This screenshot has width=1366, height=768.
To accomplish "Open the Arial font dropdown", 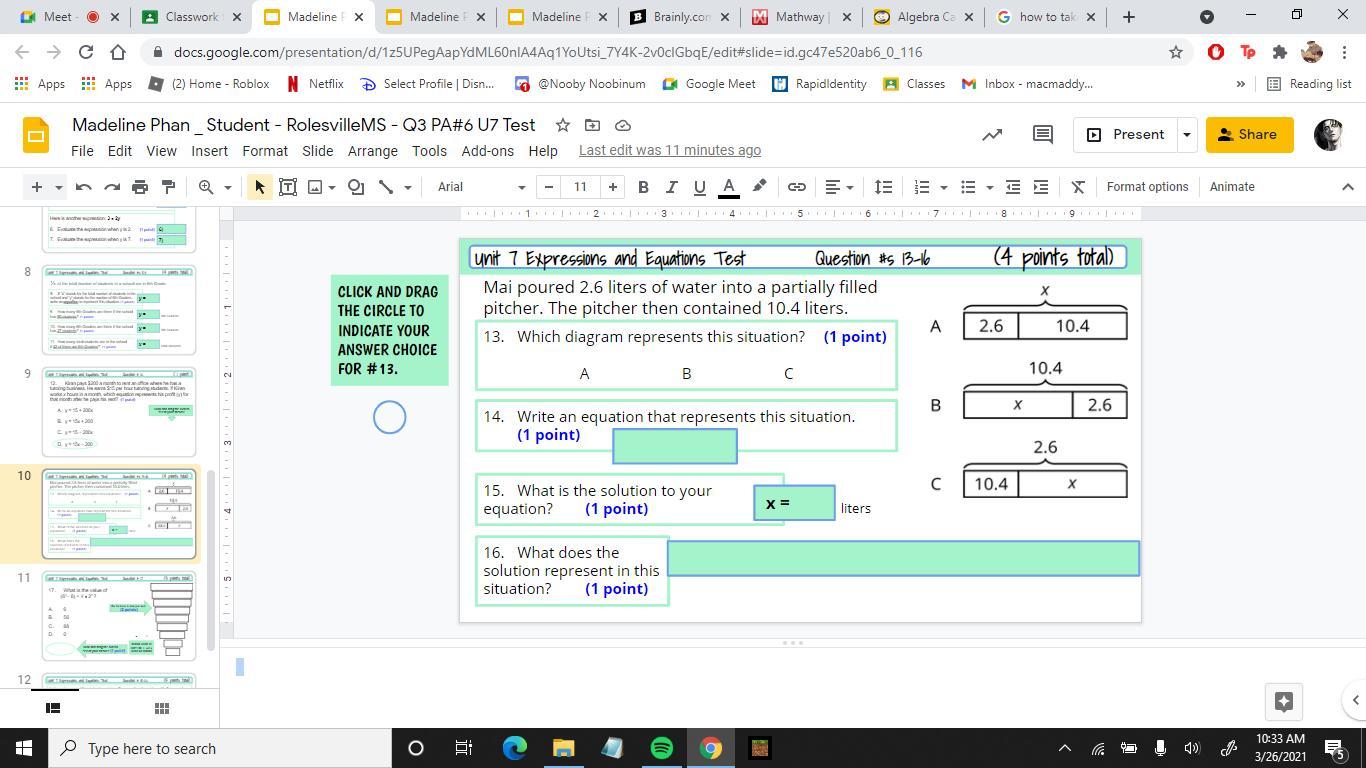I will pos(480,187).
